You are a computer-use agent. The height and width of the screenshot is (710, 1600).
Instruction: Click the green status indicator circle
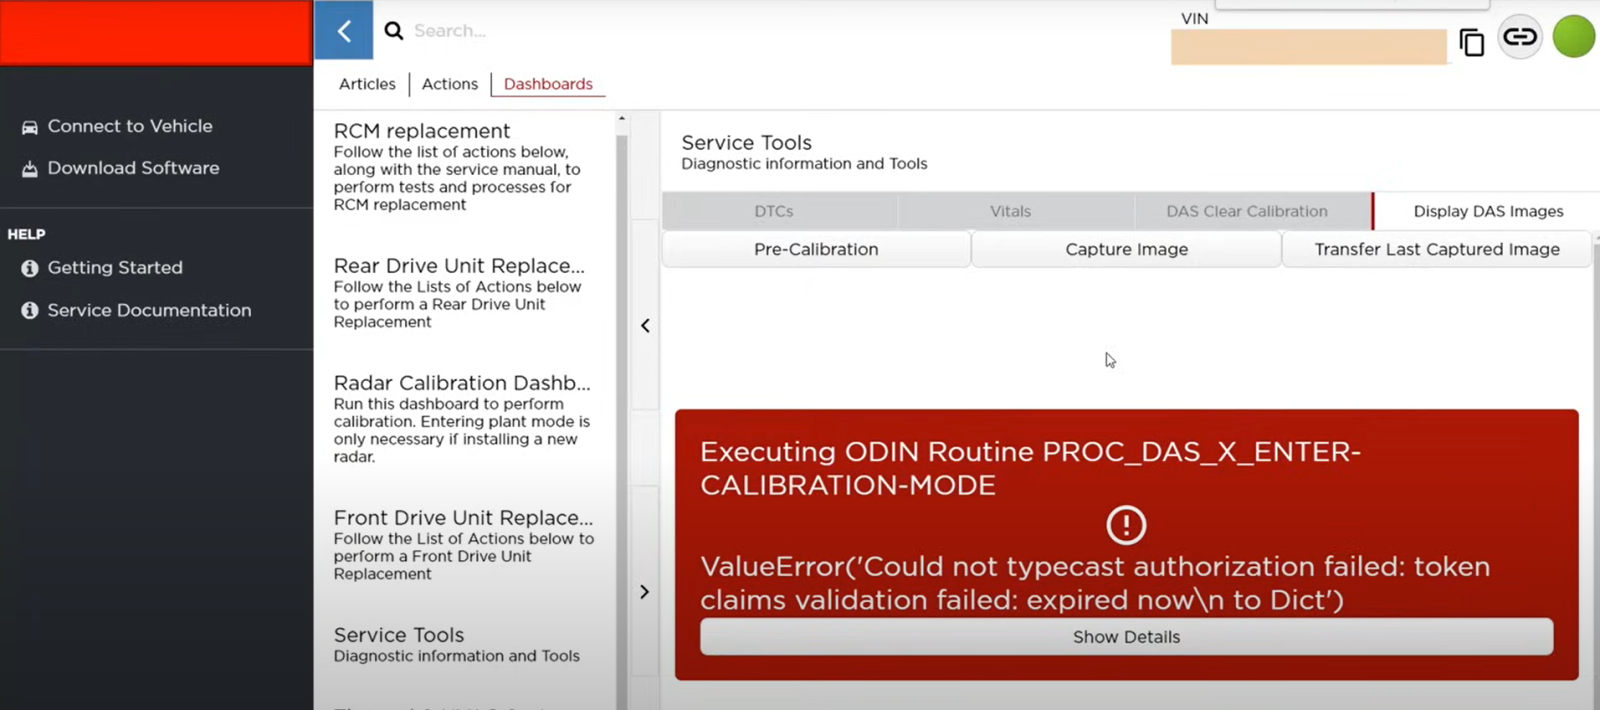click(x=1573, y=37)
